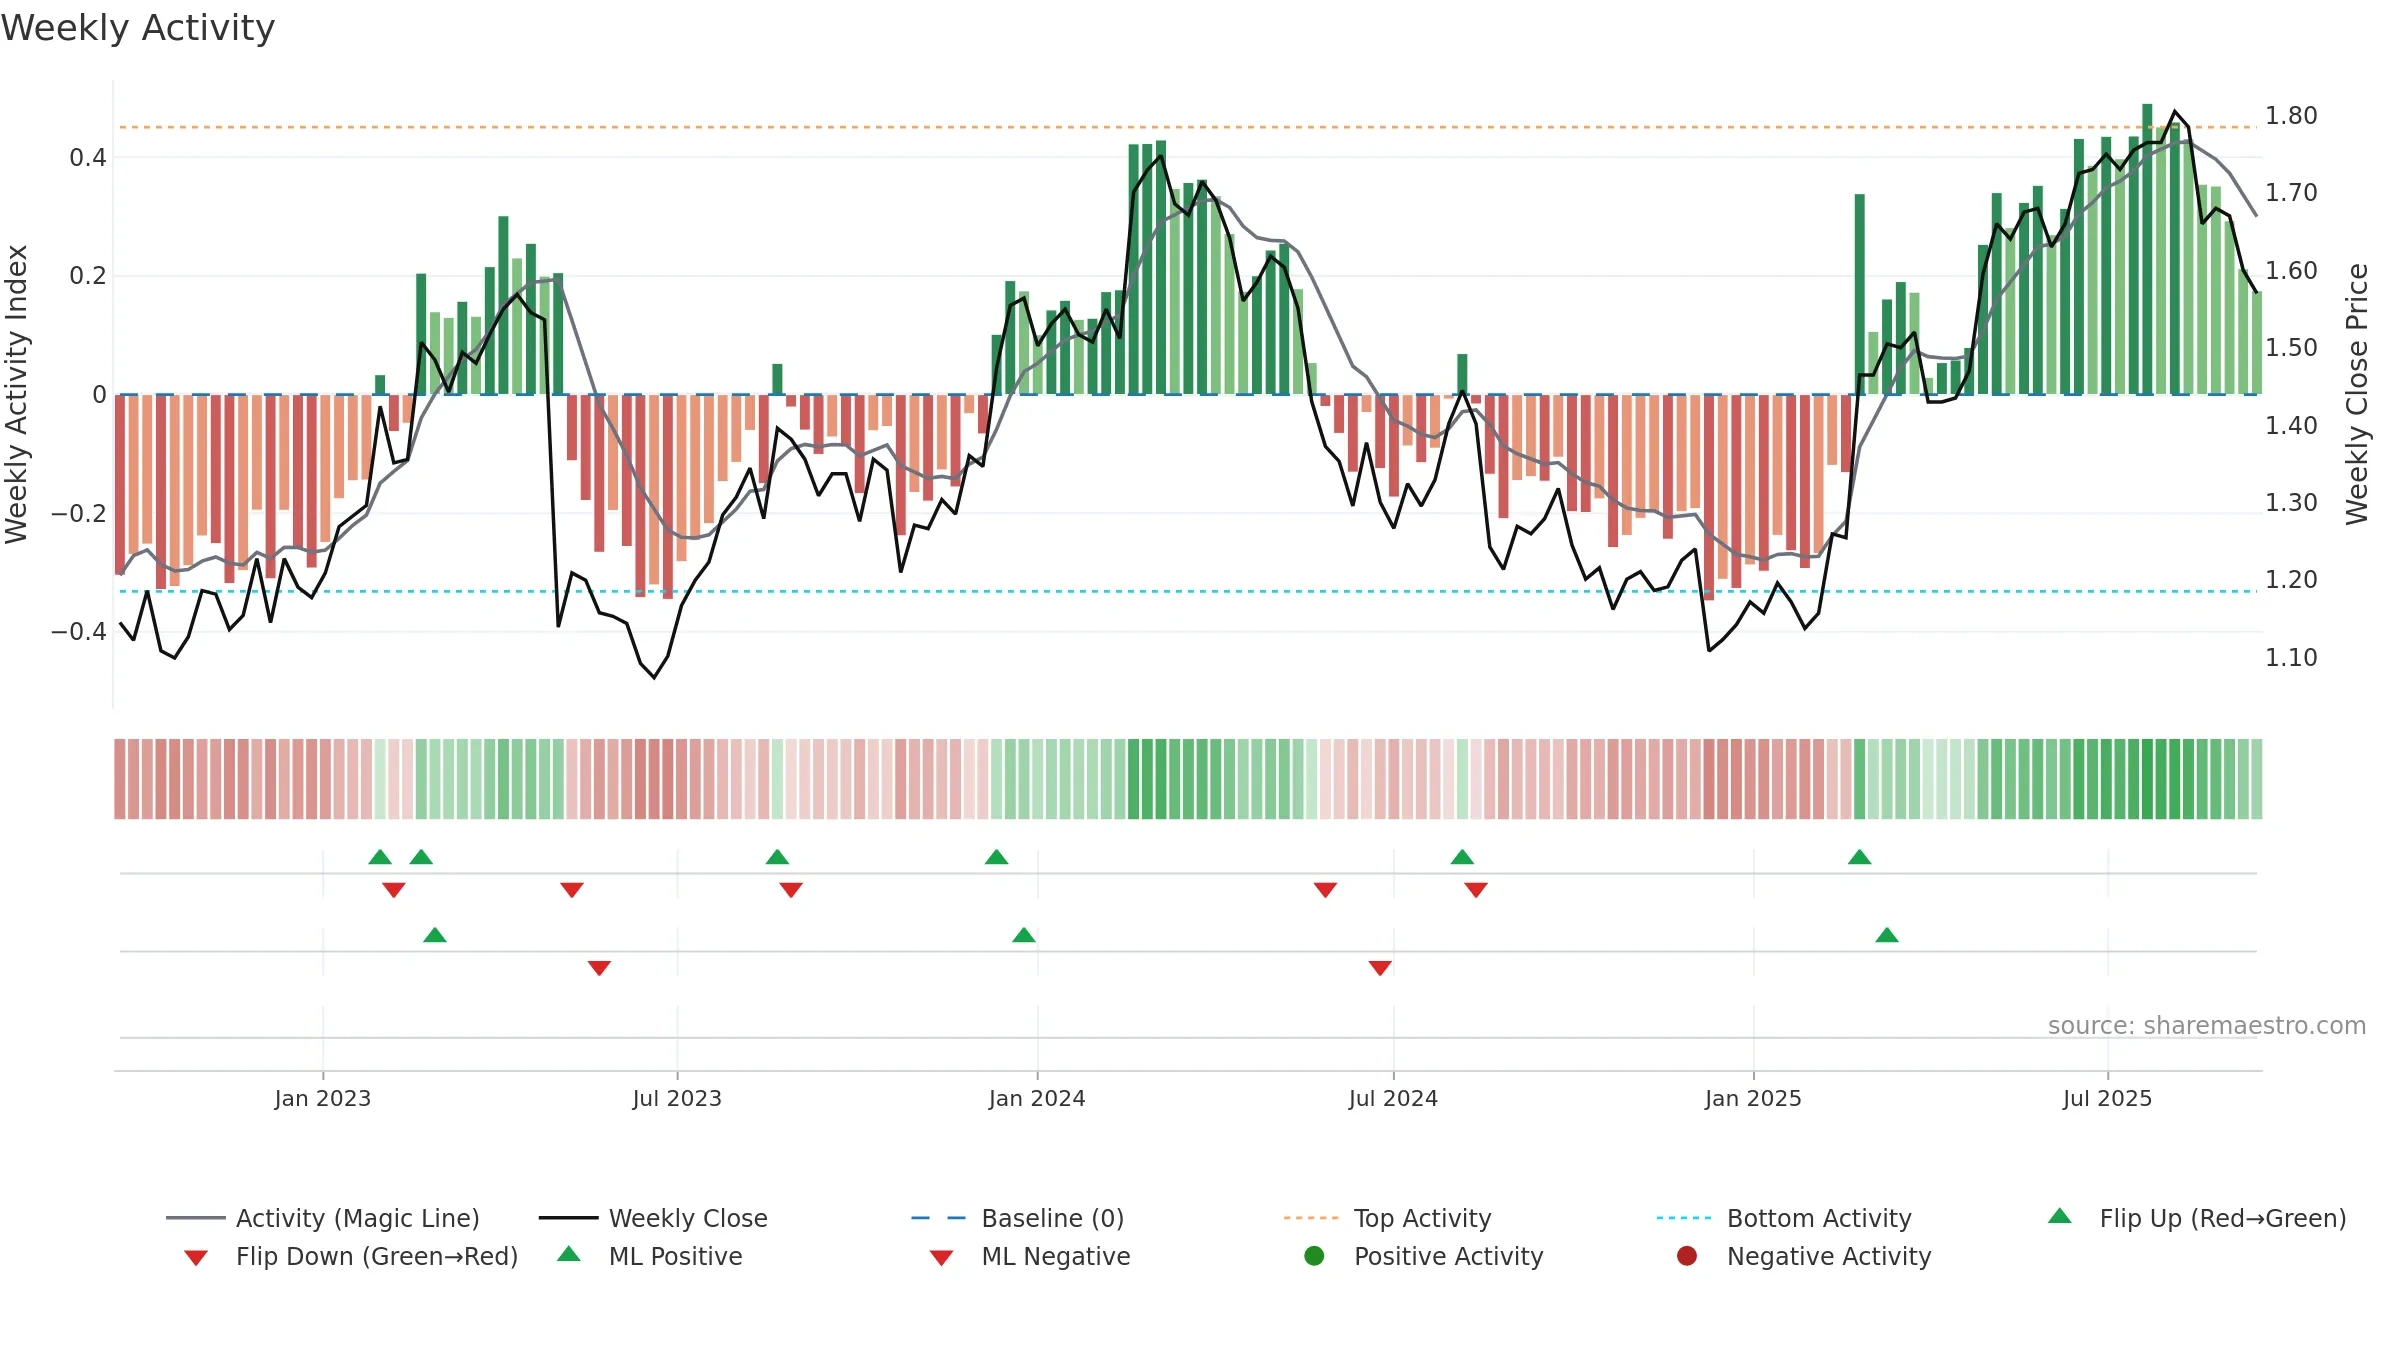This screenshot has width=2400, height=1350.
Task: Click the small green bar after Jul 2023
Action: [778, 379]
